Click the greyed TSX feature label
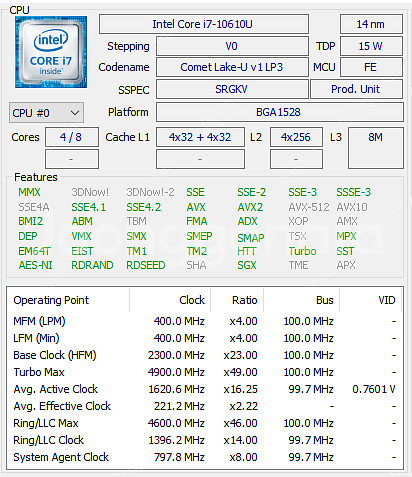This screenshot has width=412, height=477. pyautogui.click(x=297, y=236)
